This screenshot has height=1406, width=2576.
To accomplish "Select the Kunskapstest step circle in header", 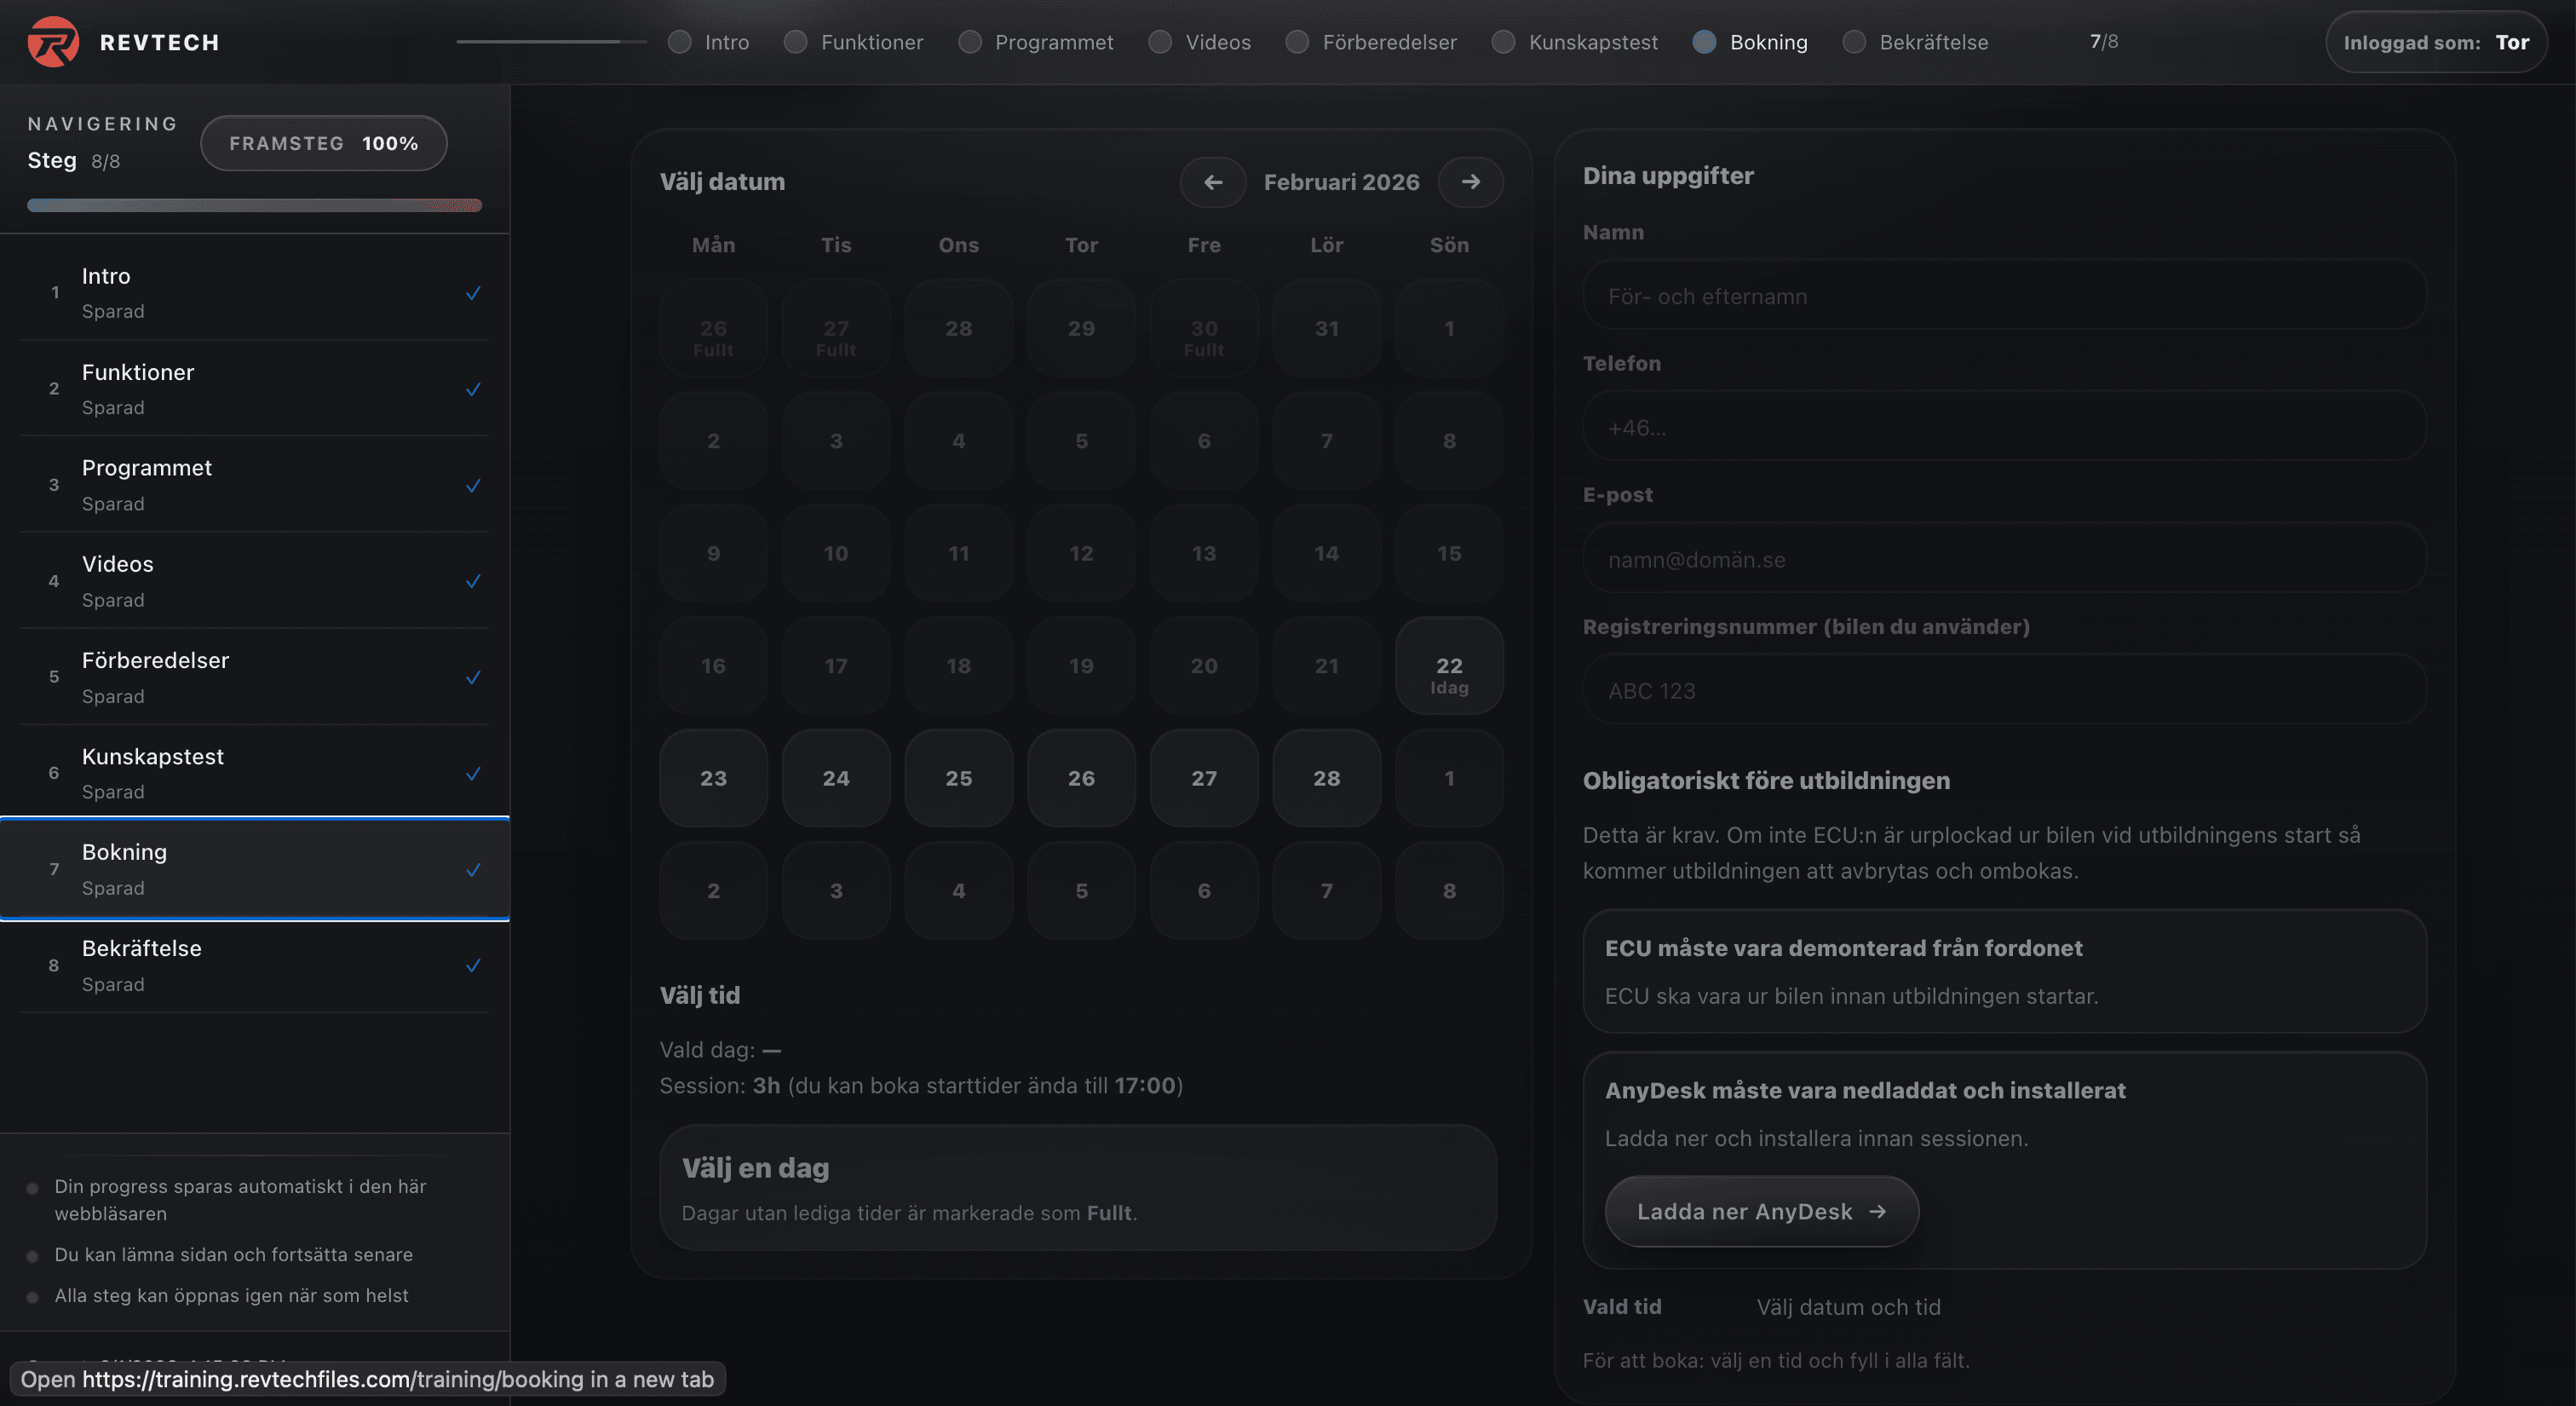I will coord(1503,42).
